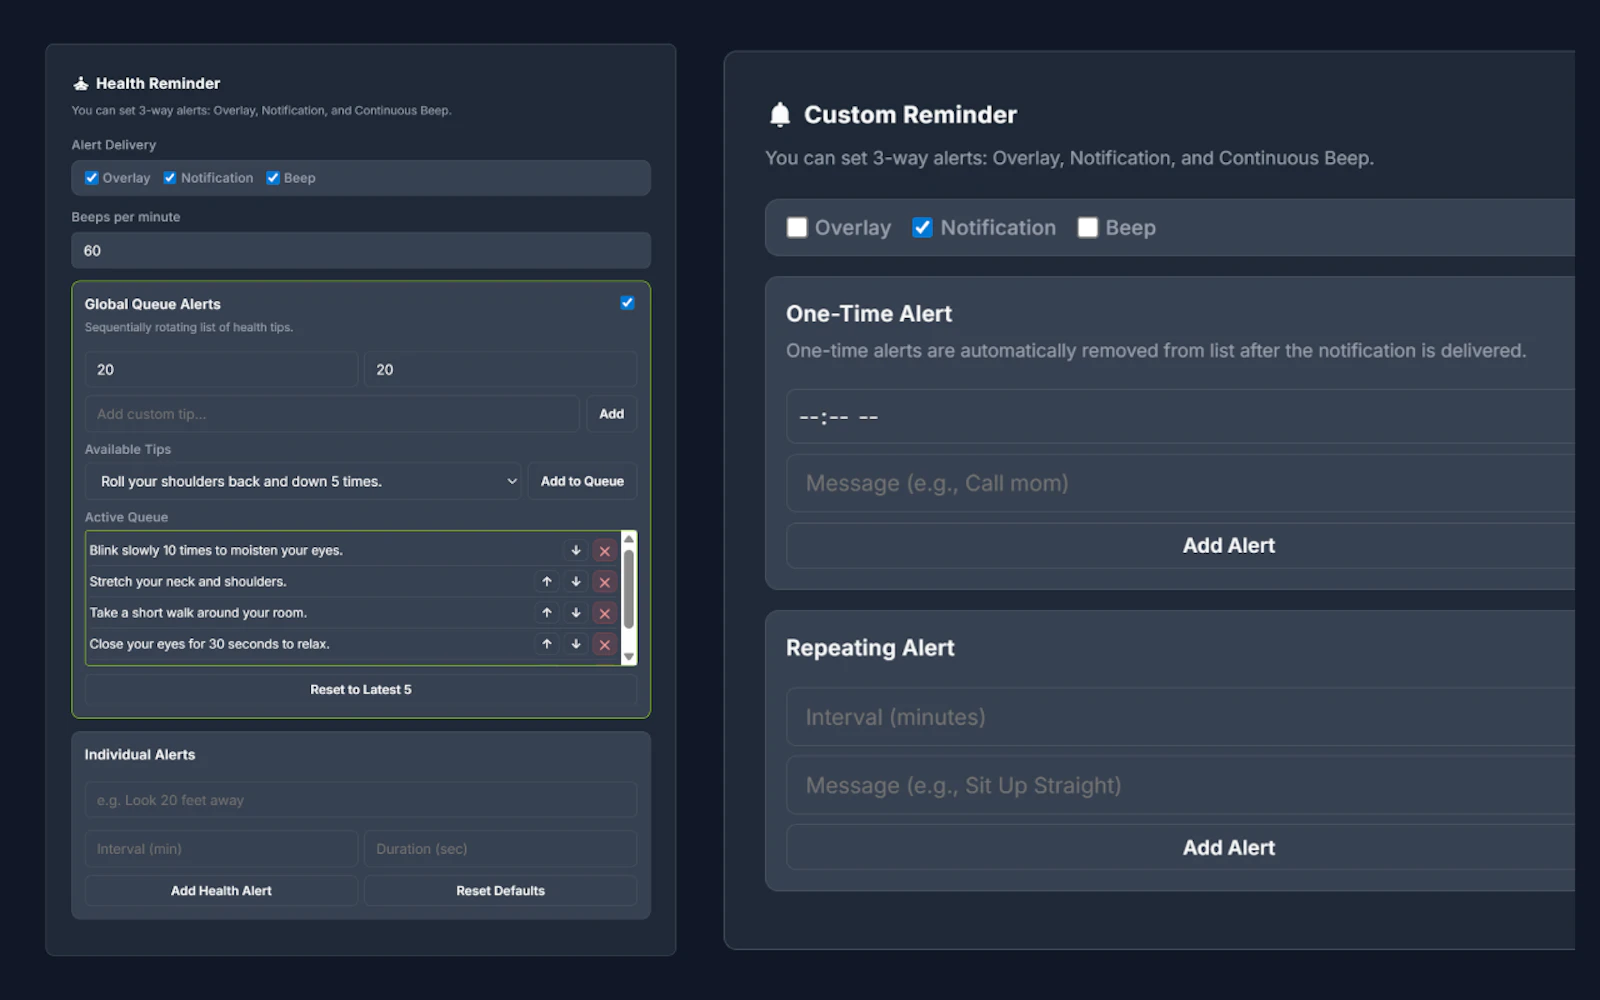Image resolution: width=1600 pixels, height=1000 pixels.
Task: Toggle the Global Queue Alerts checkbox
Action: 627,302
